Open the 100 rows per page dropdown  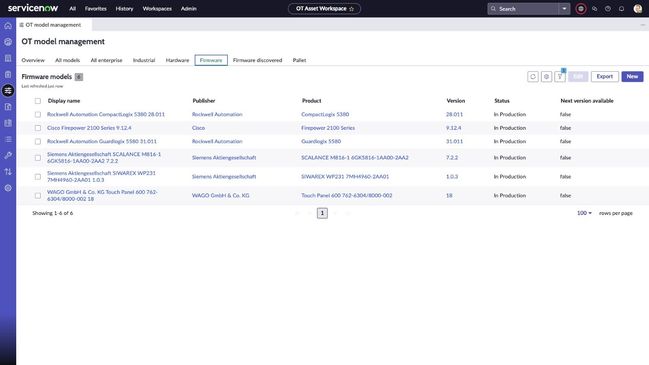pos(584,213)
